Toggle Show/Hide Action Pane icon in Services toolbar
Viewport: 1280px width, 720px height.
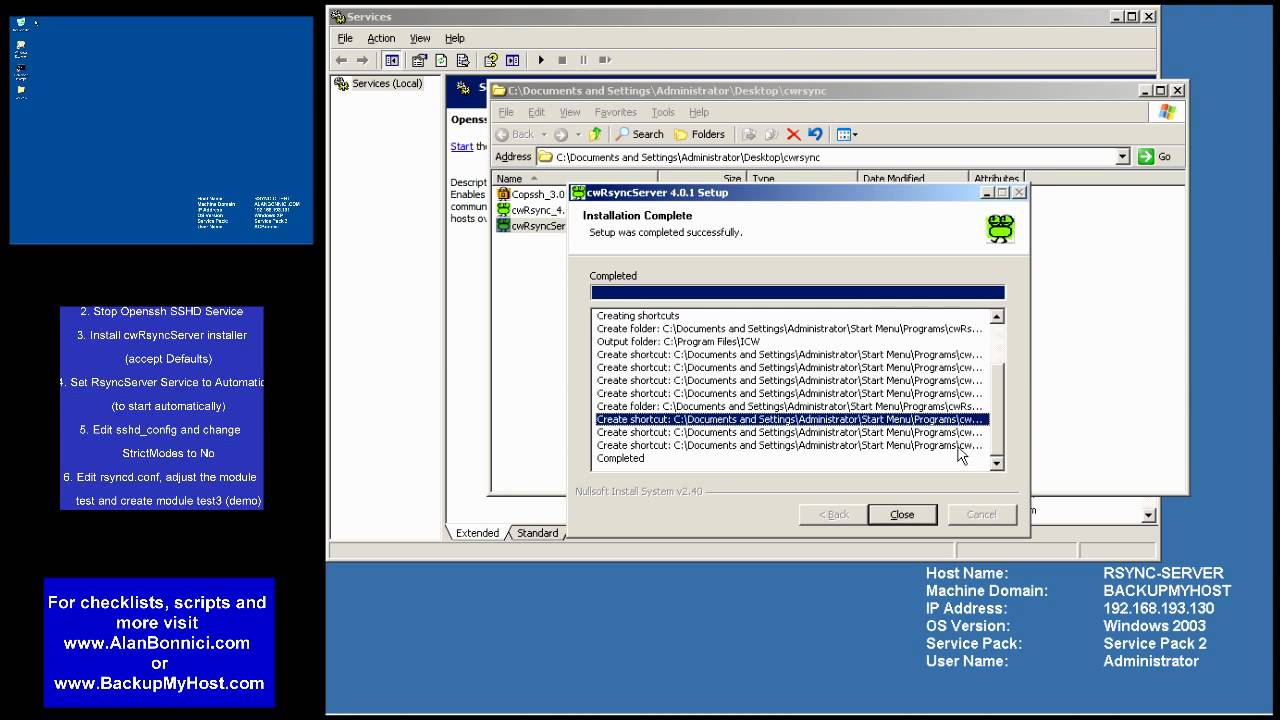pyautogui.click(x=512, y=60)
